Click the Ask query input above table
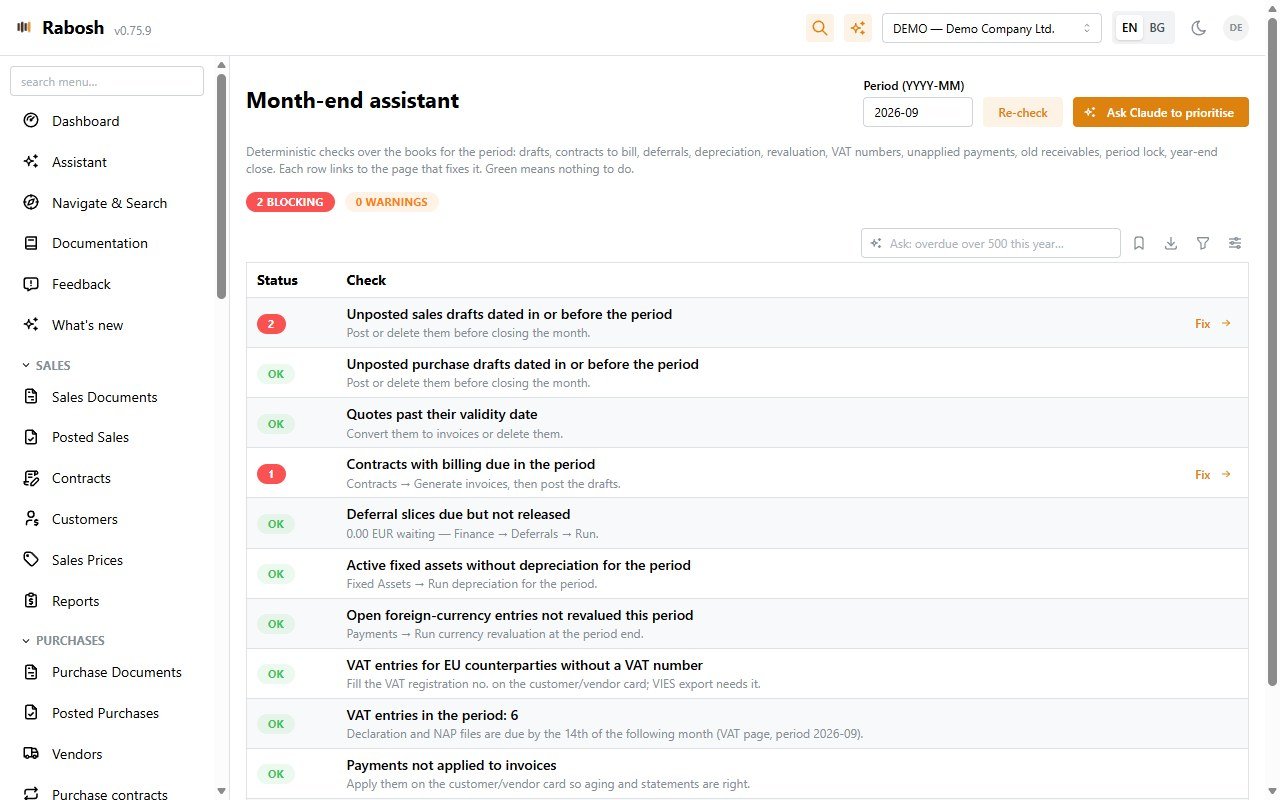The width and height of the screenshot is (1280, 800). point(991,243)
